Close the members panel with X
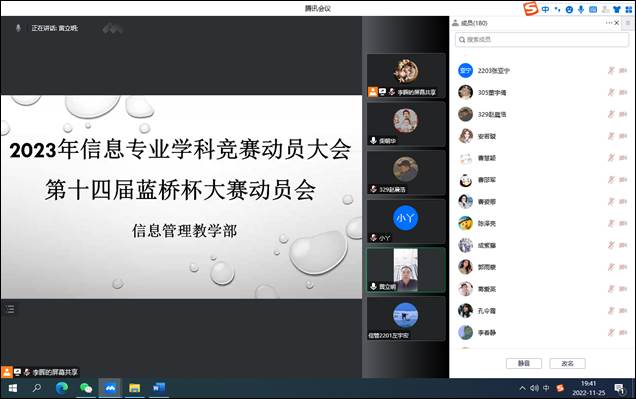636x399 pixels. 617,23
